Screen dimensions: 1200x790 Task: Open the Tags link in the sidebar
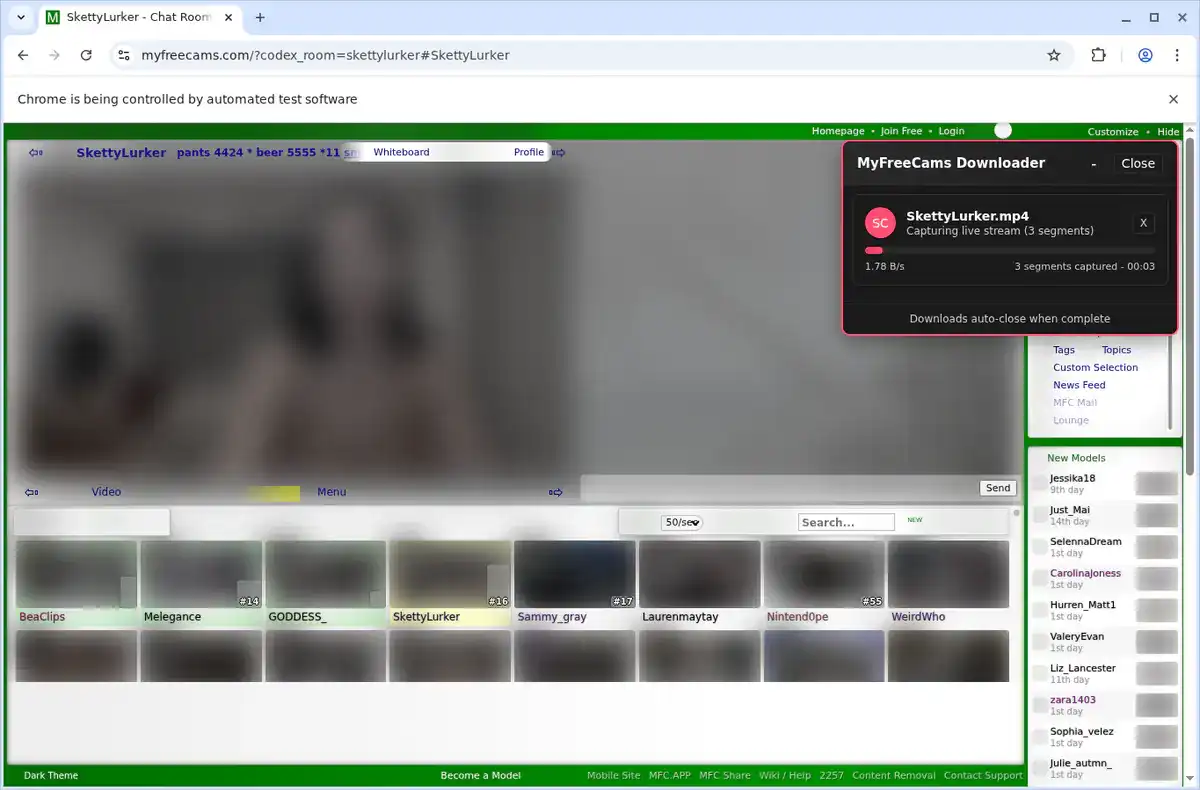click(1064, 350)
